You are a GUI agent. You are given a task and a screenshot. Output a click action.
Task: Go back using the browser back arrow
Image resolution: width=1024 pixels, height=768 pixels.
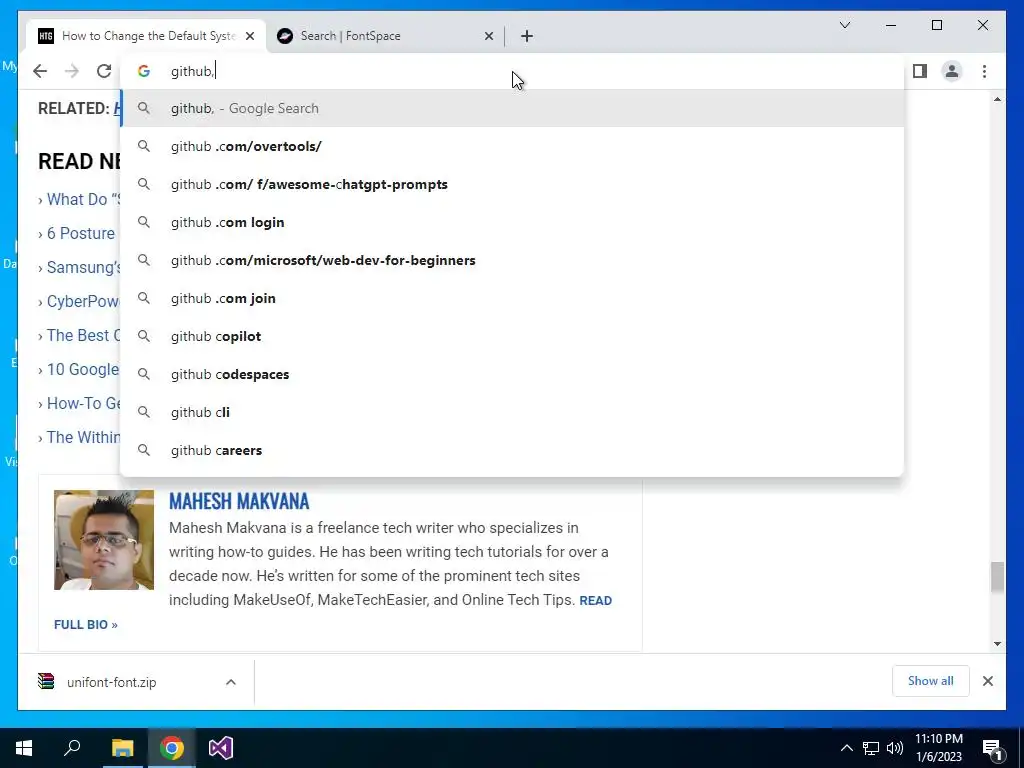[40, 71]
